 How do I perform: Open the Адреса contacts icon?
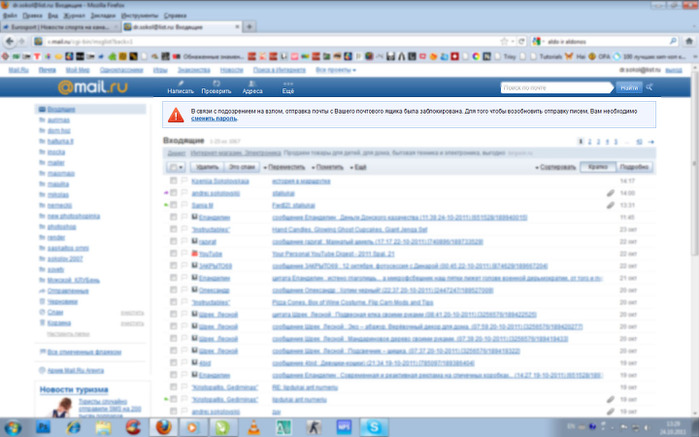252,83
